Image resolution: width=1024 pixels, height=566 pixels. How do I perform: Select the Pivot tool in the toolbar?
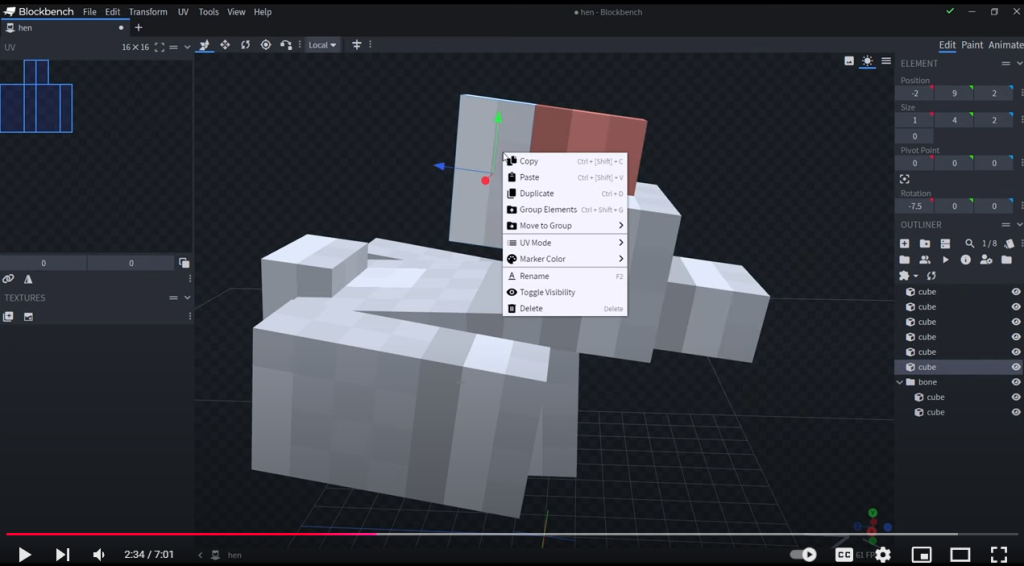pyautogui.click(x=266, y=45)
